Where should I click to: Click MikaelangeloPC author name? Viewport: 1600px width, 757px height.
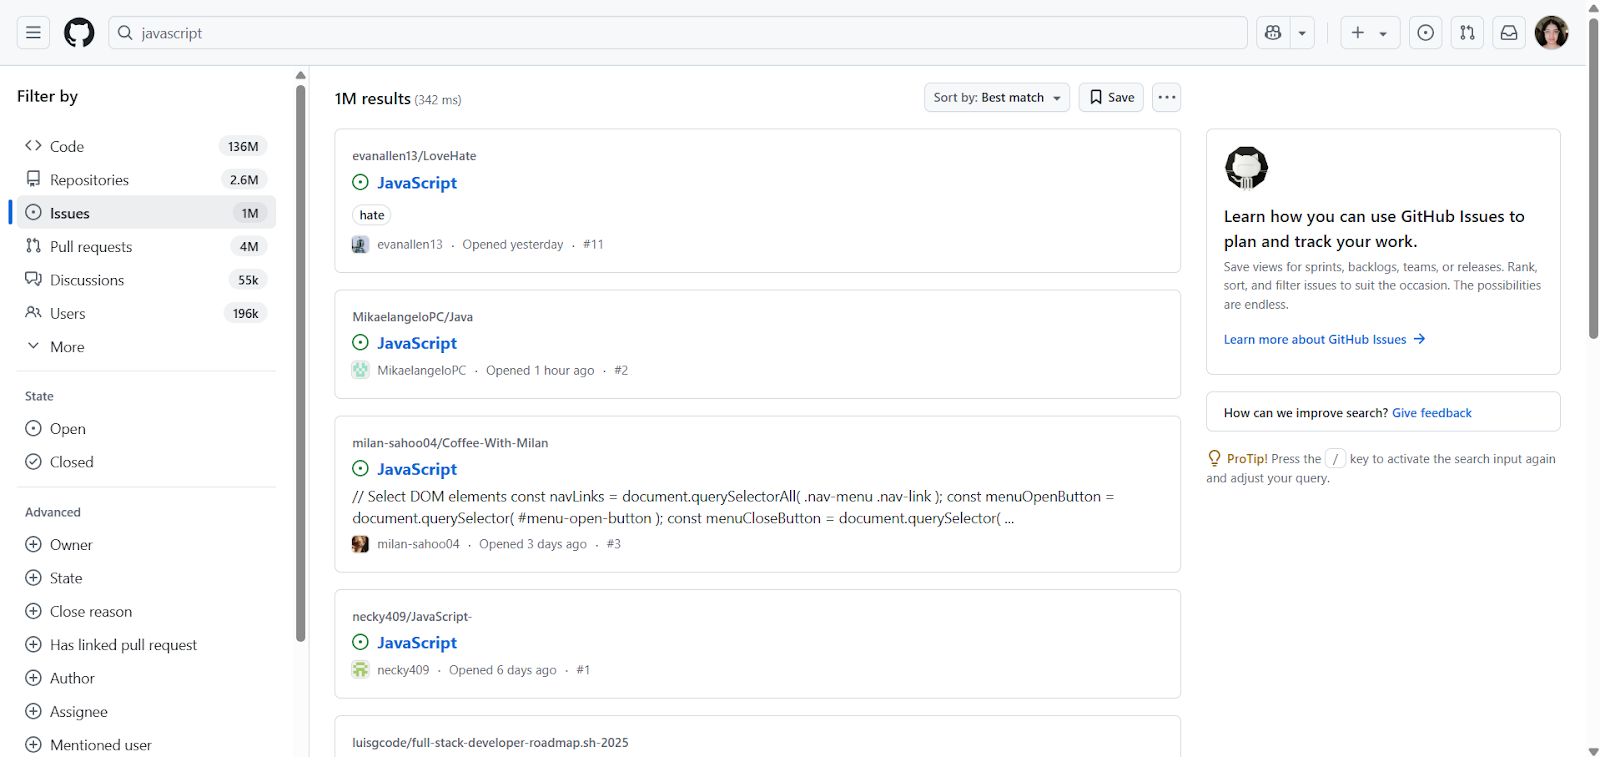tap(422, 370)
